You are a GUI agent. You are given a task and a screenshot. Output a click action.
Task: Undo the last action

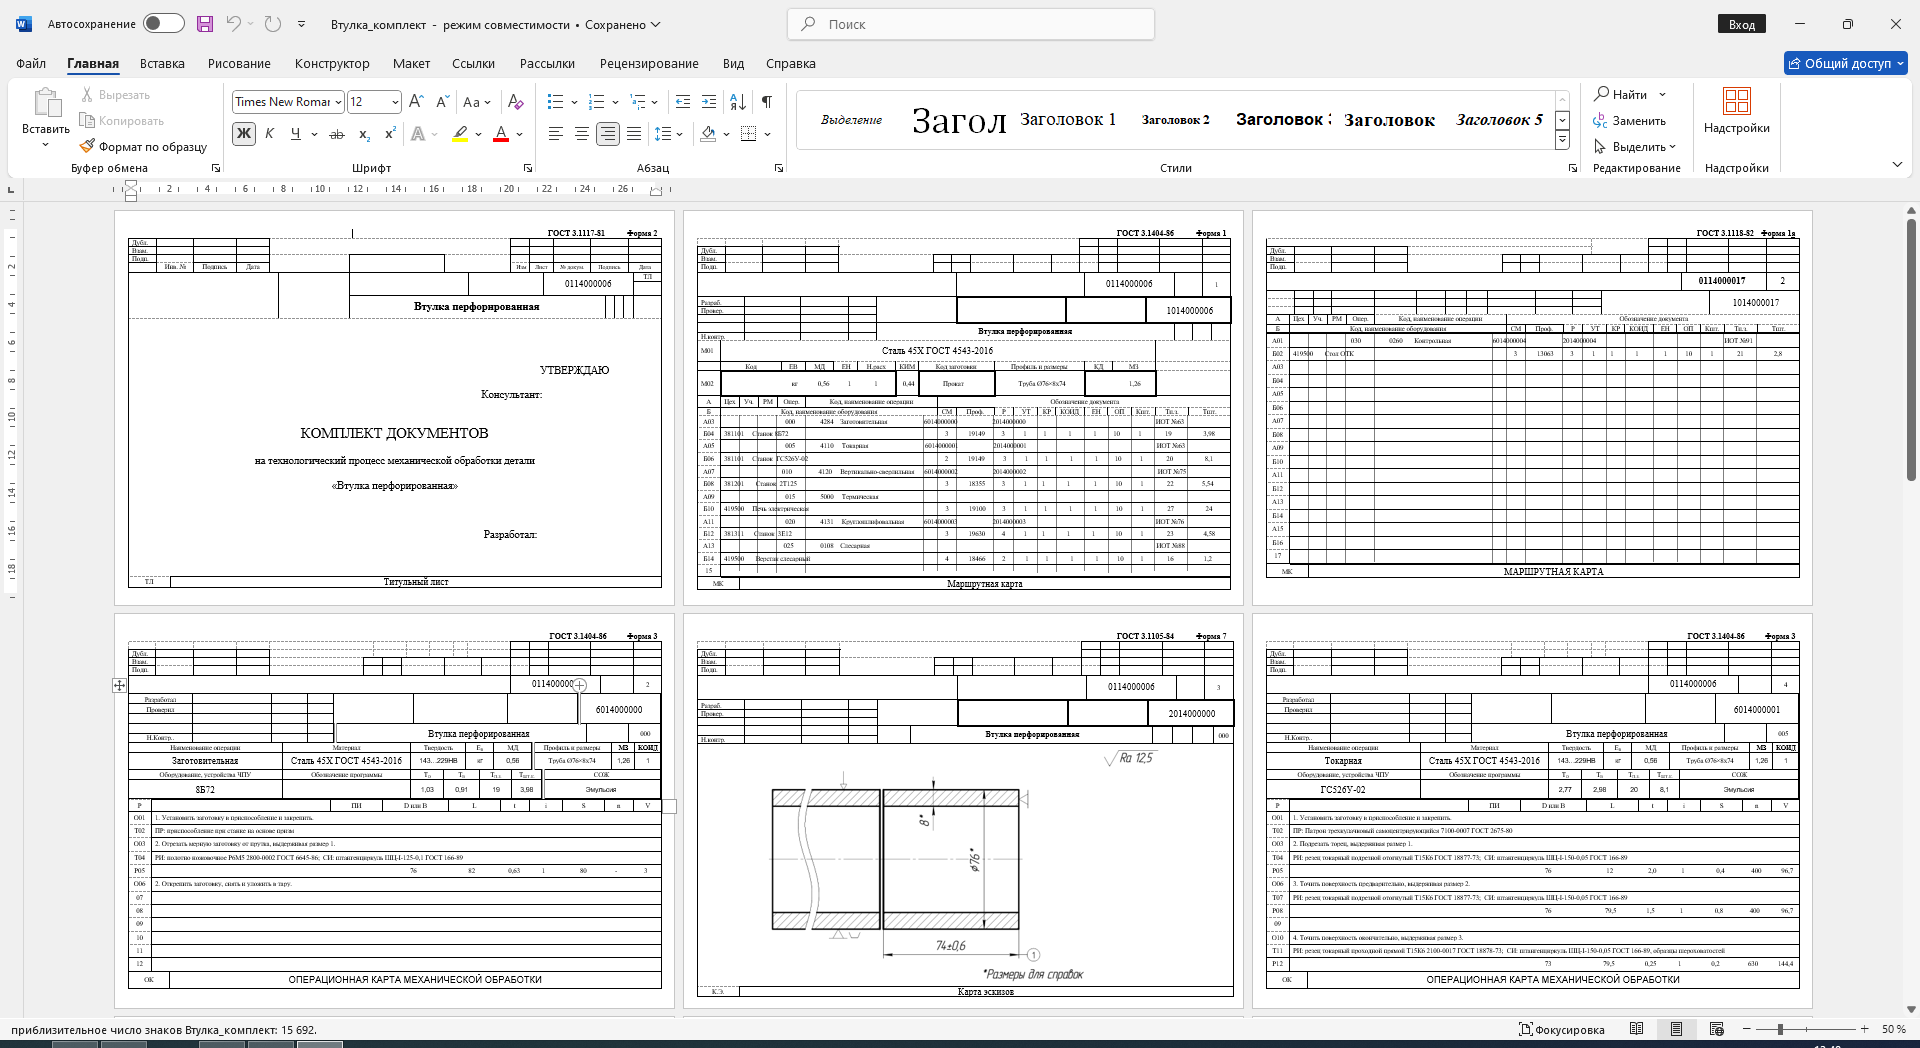pyautogui.click(x=233, y=24)
